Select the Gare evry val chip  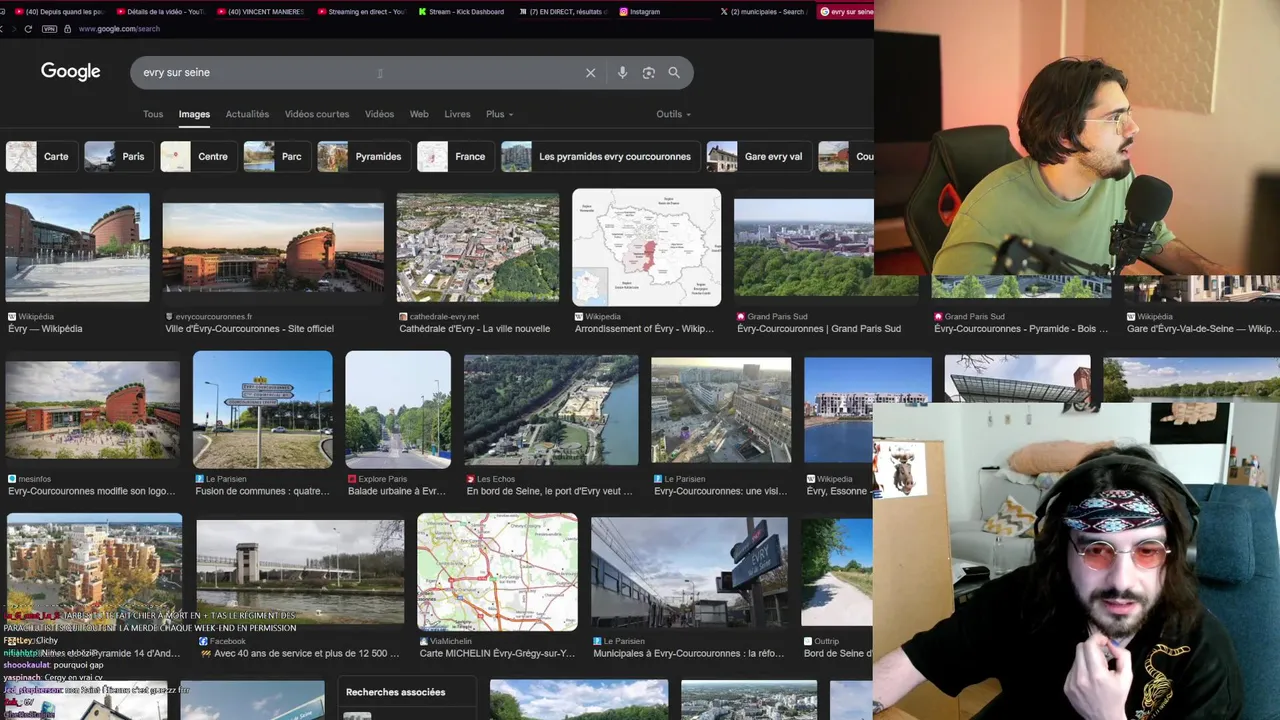tap(758, 156)
